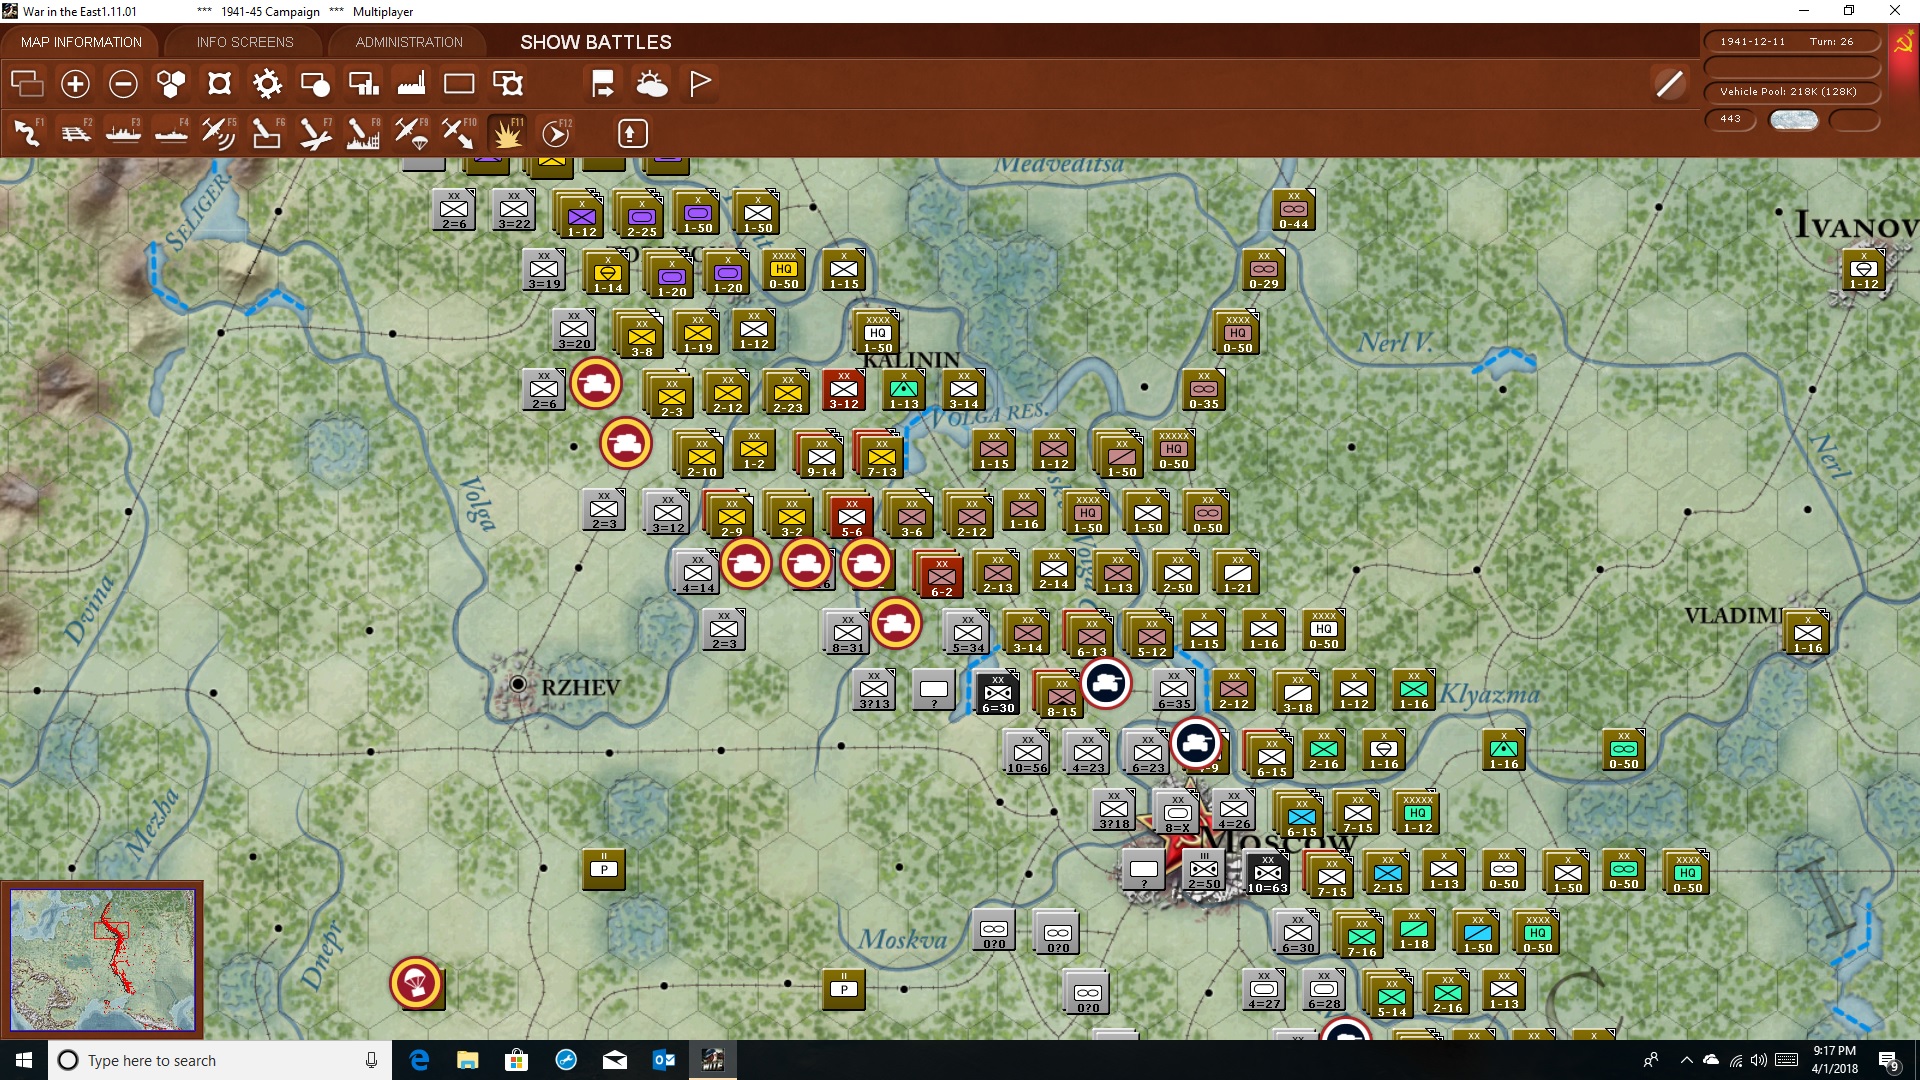Click the 443 value box
The width and height of the screenshot is (1920, 1080).
1731,119
